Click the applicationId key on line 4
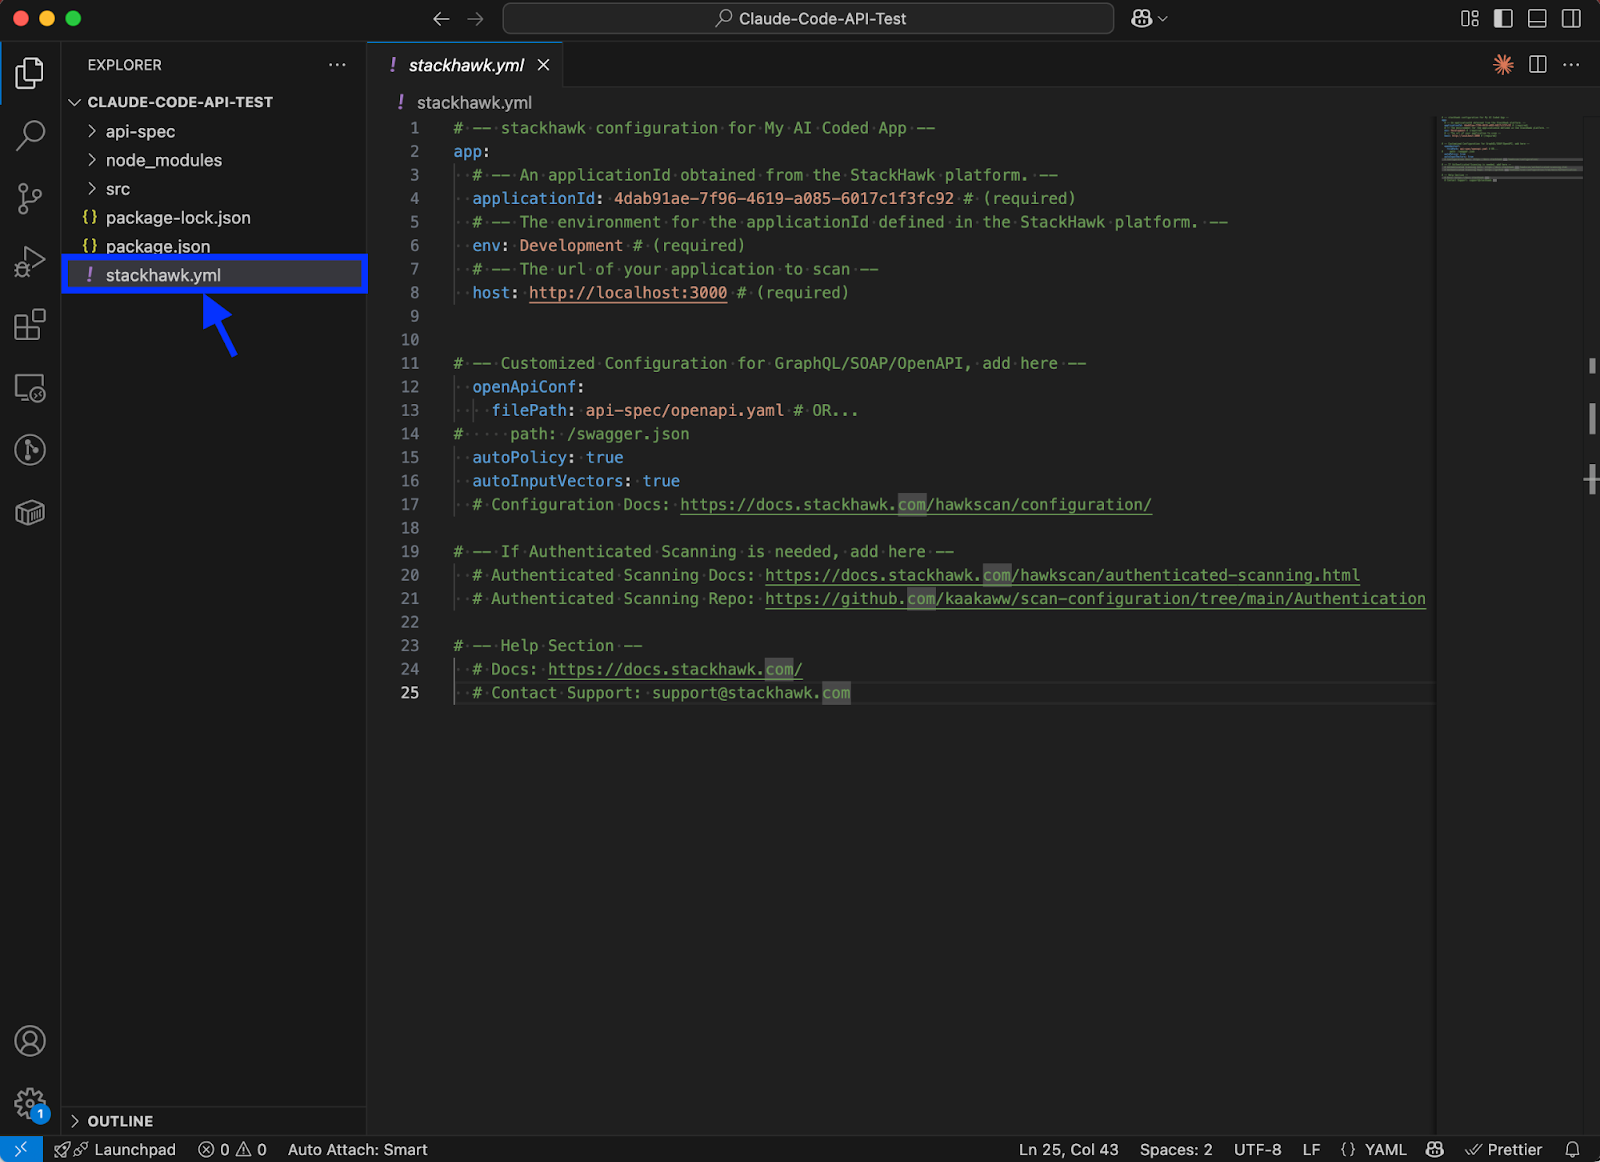Image resolution: width=1600 pixels, height=1162 pixels. coord(533,198)
